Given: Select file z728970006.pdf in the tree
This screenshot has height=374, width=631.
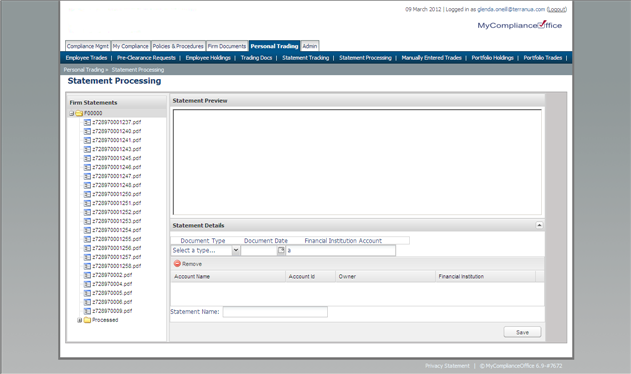Looking at the screenshot, I should (x=112, y=302).
